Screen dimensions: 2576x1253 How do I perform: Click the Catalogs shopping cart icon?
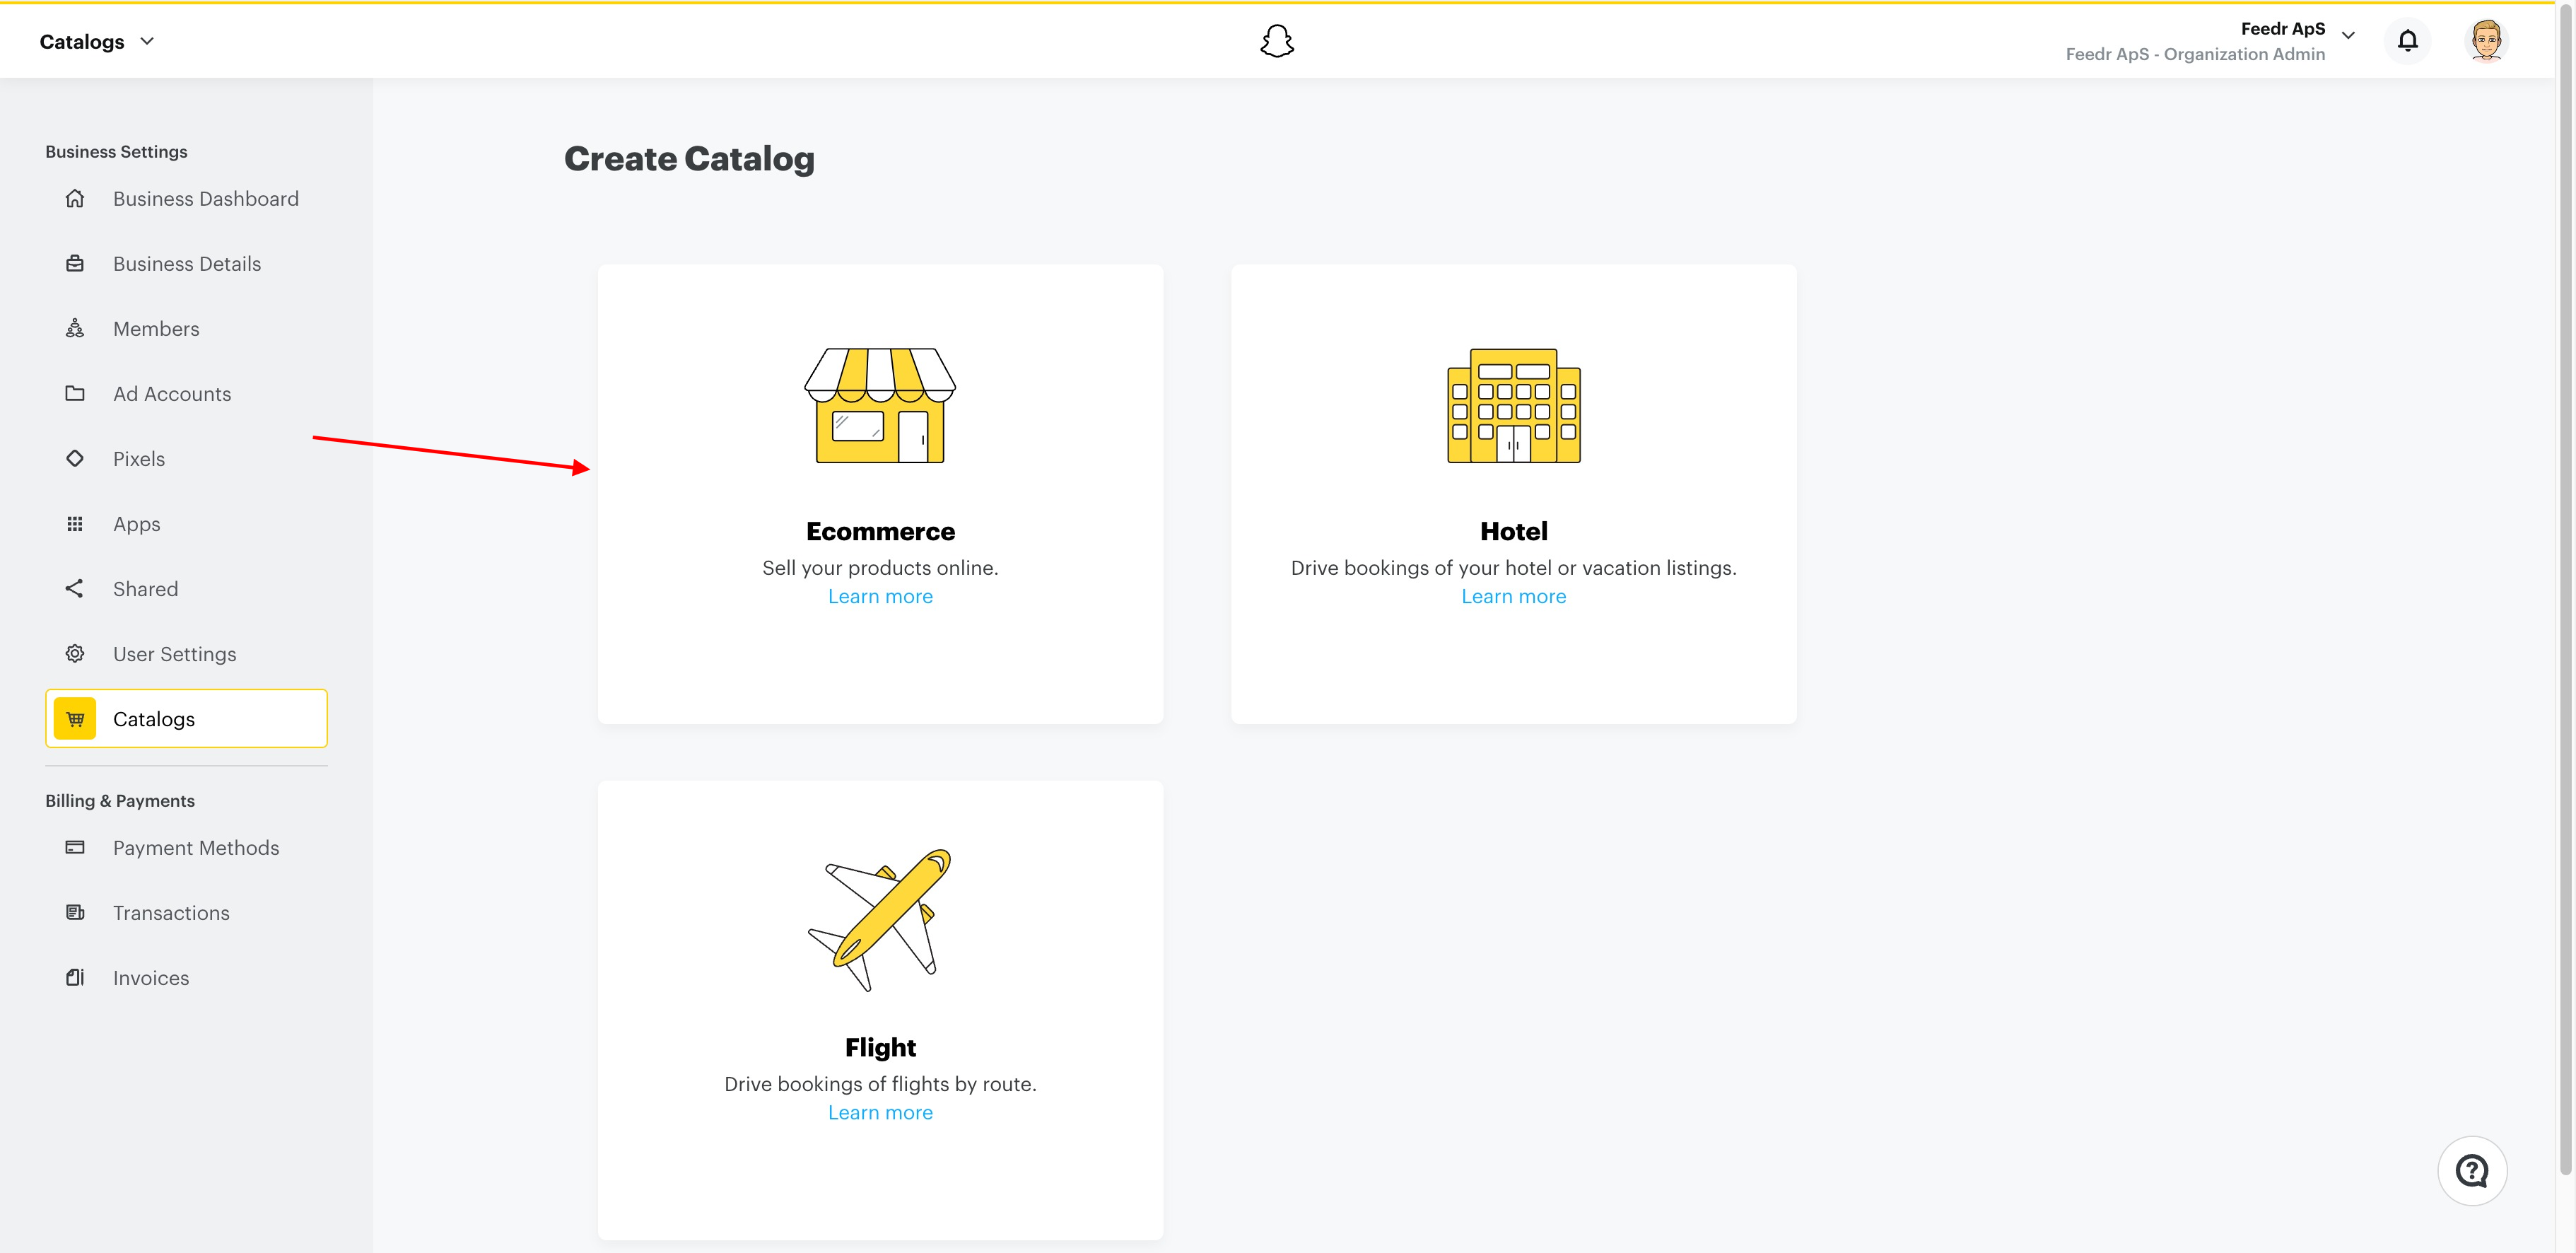pyautogui.click(x=76, y=717)
